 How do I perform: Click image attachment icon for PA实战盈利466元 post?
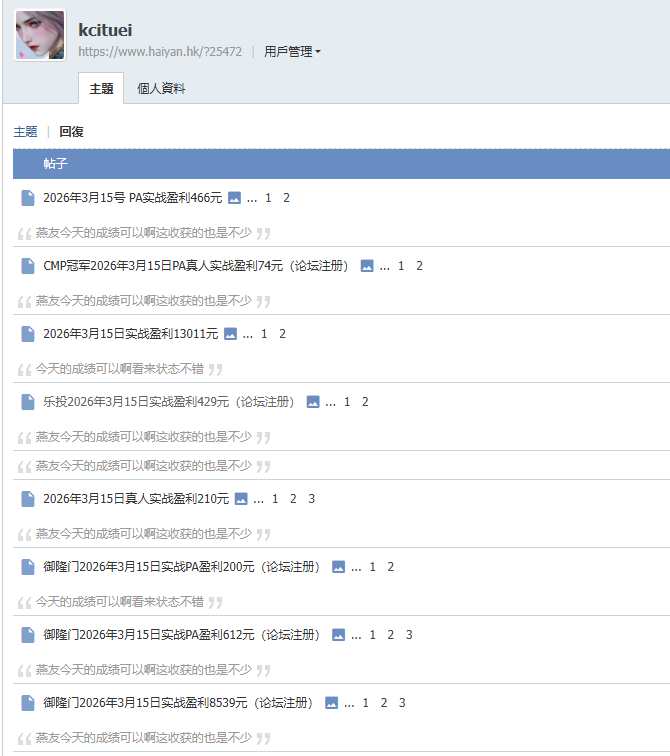point(235,198)
